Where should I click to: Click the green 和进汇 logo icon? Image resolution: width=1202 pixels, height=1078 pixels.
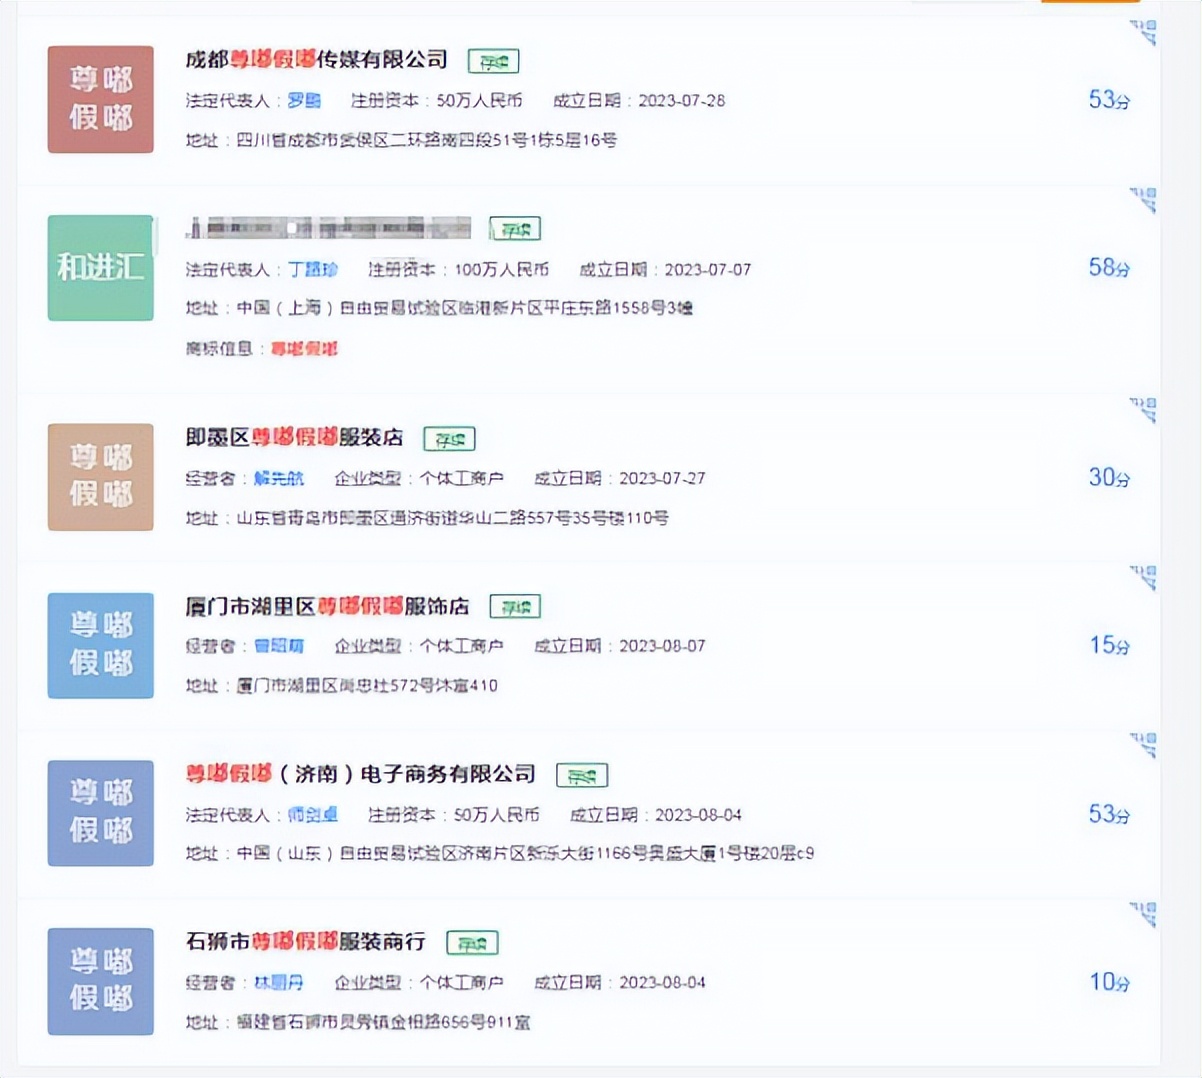tap(100, 268)
